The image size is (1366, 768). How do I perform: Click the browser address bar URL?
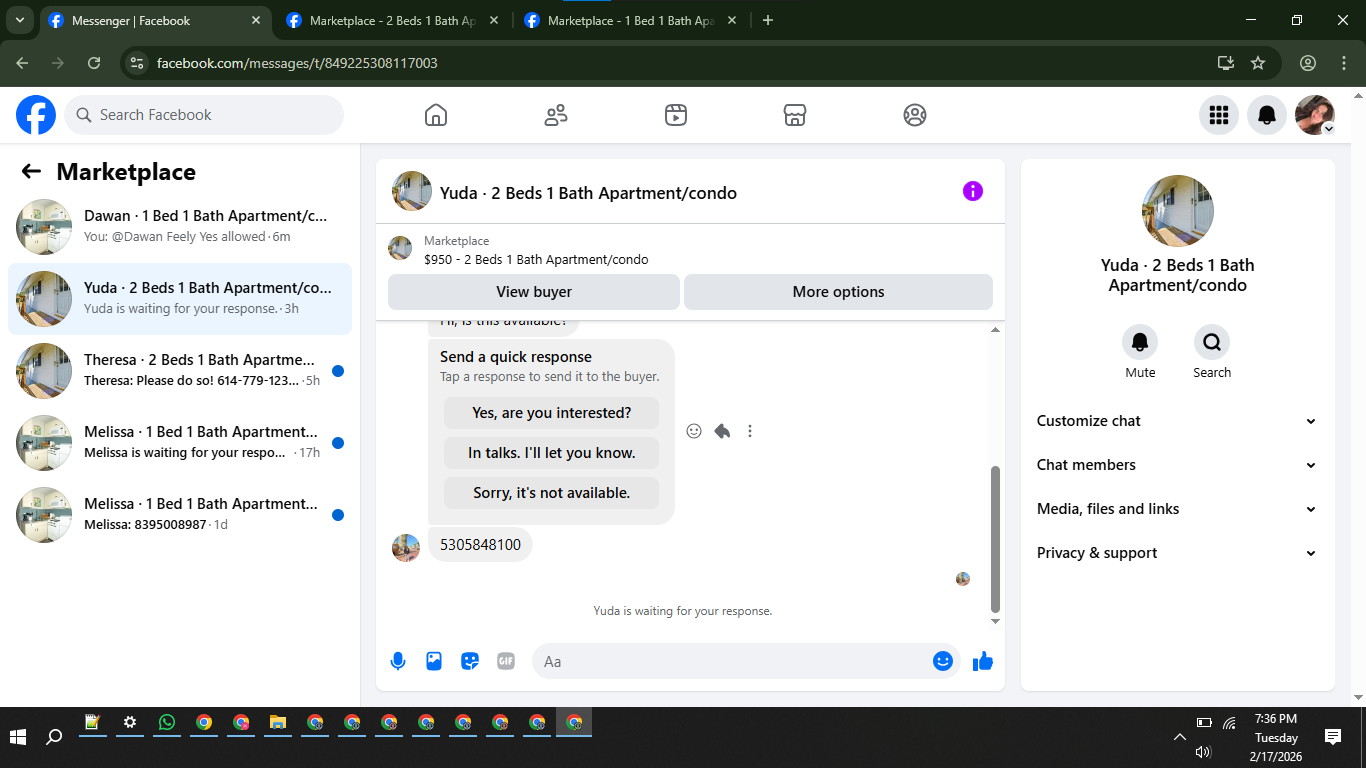coord(297,63)
